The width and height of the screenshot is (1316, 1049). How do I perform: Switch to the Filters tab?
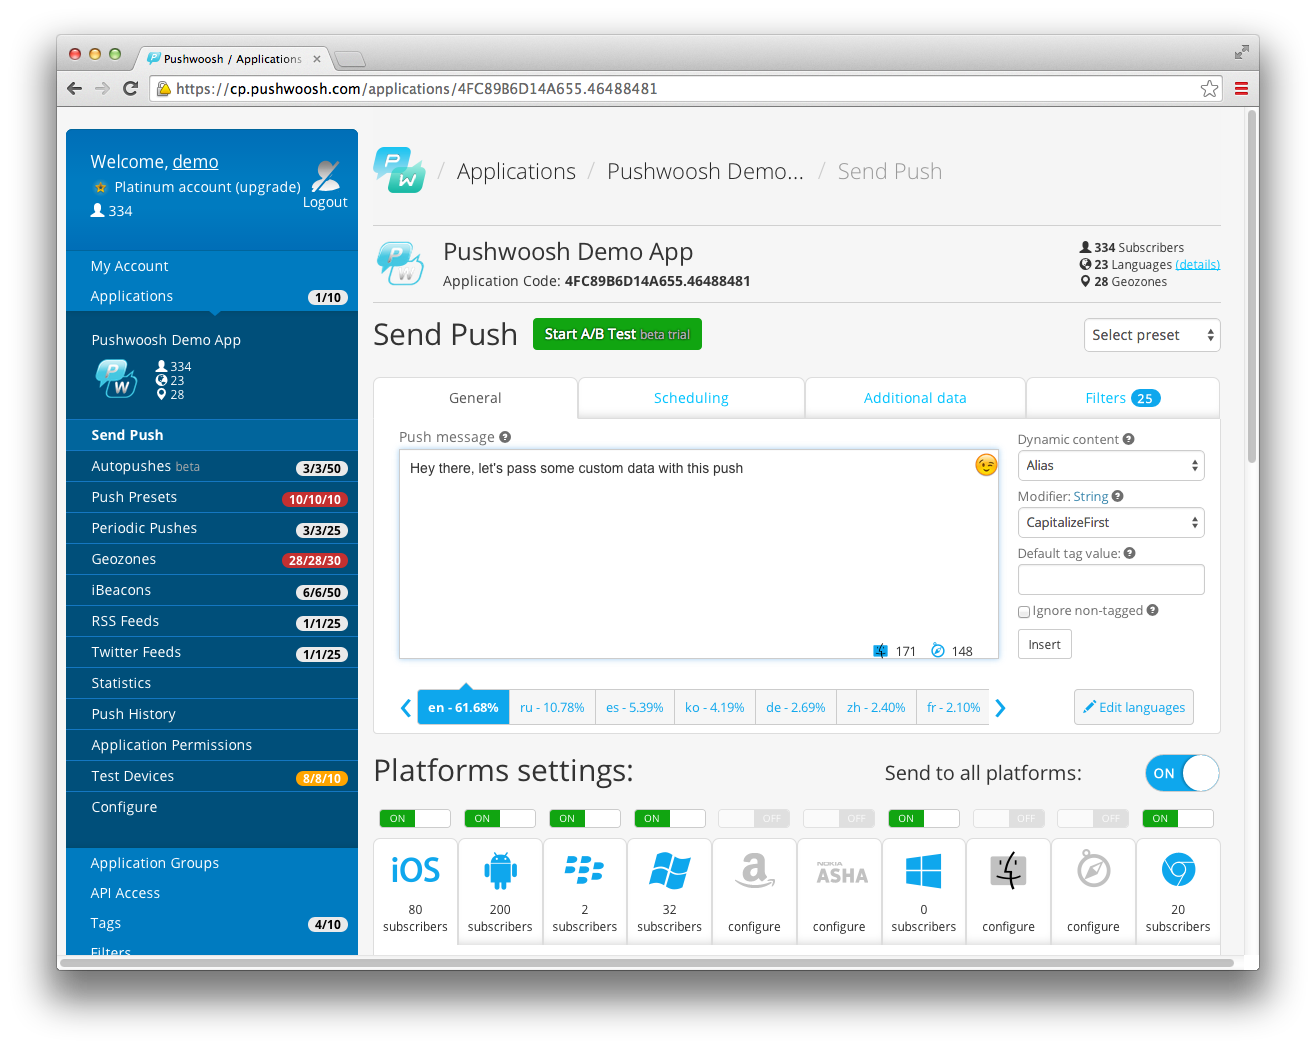pyautogui.click(x=1123, y=398)
